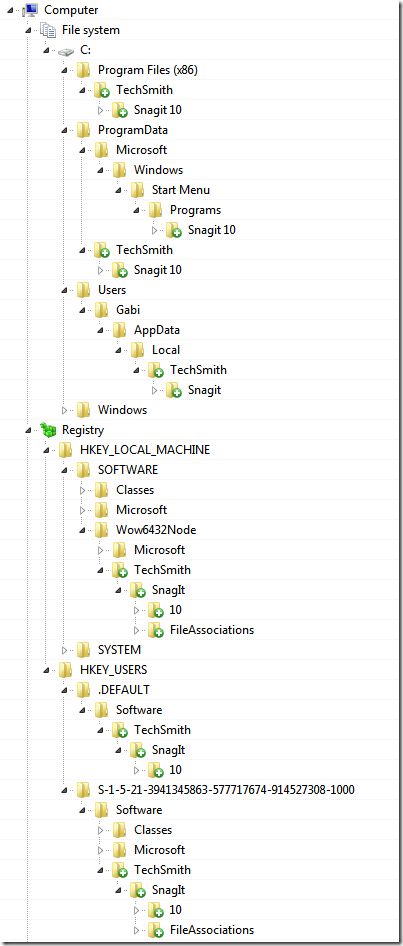
Task: Click the Gabi folder icon
Action: click(x=102, y=310)
